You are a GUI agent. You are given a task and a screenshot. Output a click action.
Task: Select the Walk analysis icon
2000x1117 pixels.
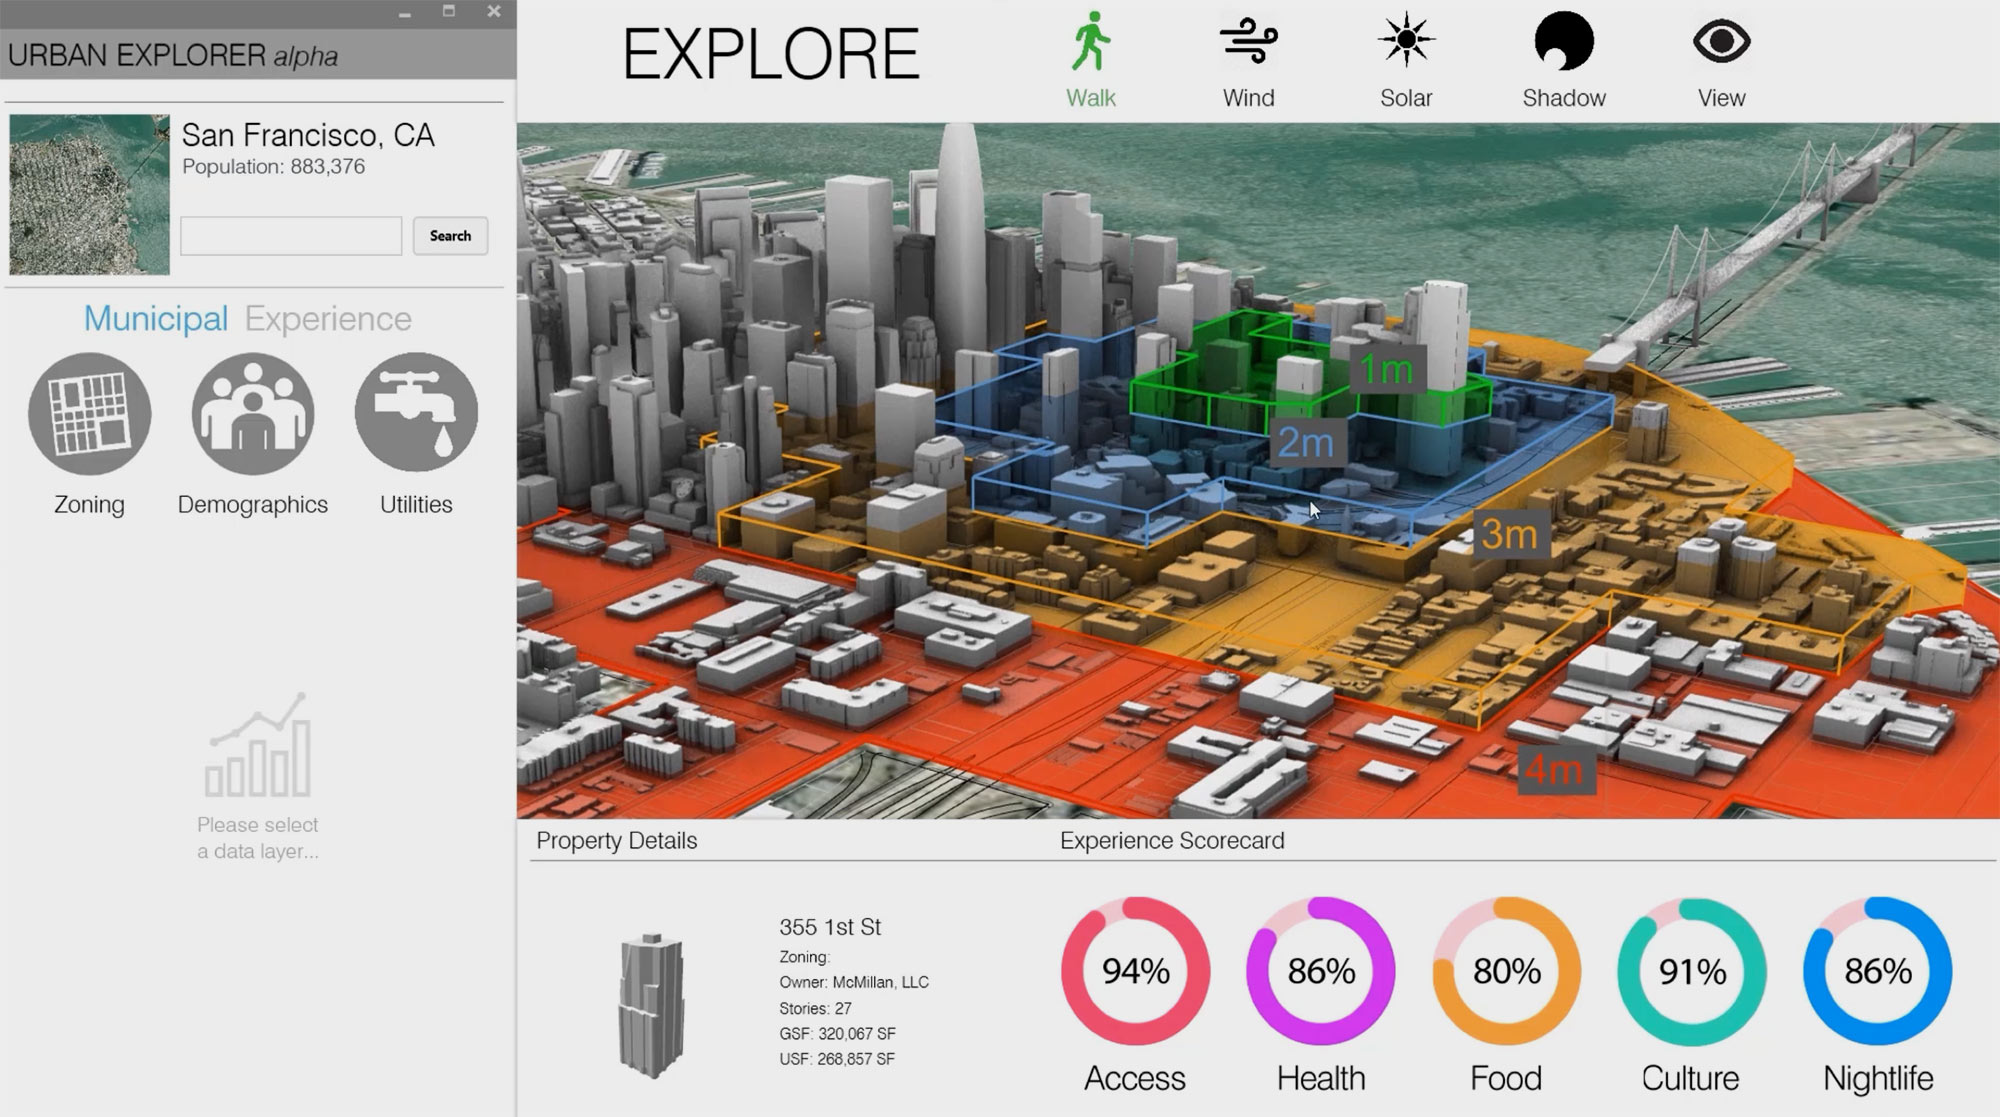click(1090, 42)
